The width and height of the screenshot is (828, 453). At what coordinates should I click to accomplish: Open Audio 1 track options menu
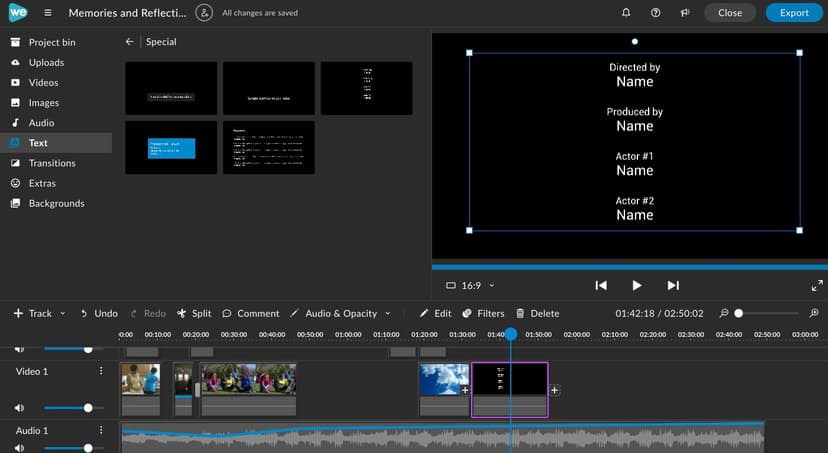pyautogui.click(x=101, y=430)
